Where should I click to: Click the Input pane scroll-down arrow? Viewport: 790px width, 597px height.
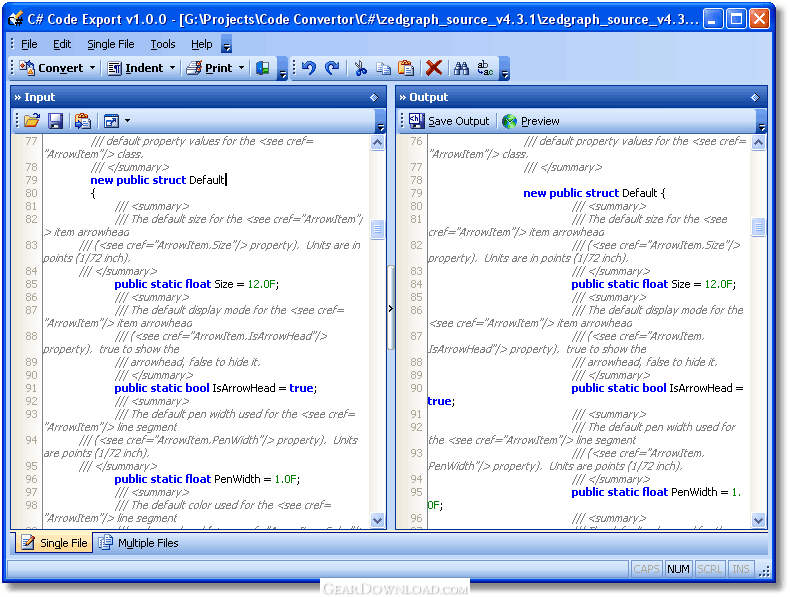coord(377,520)
